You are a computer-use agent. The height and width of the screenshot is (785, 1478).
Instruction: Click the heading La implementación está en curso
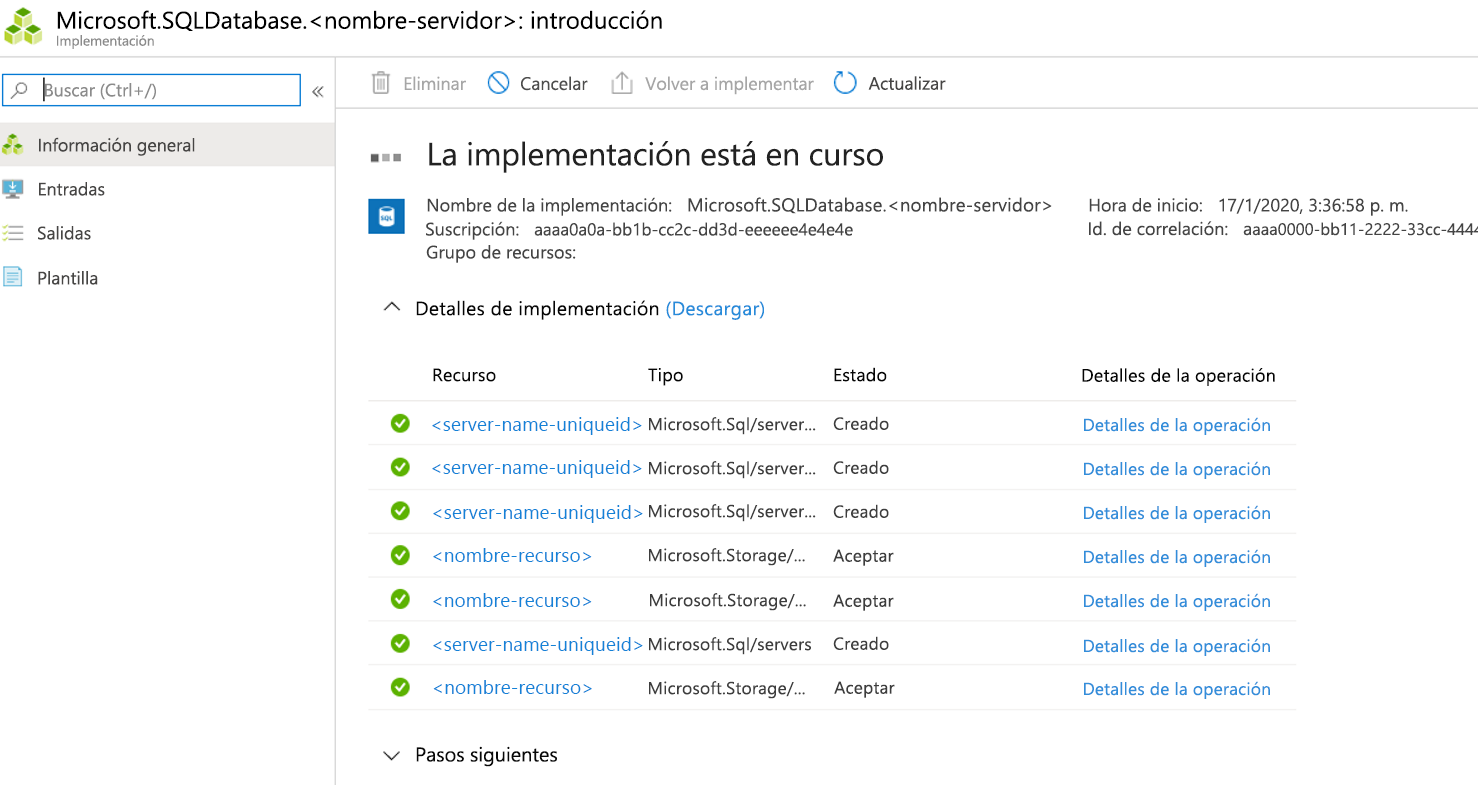point(655,155)
